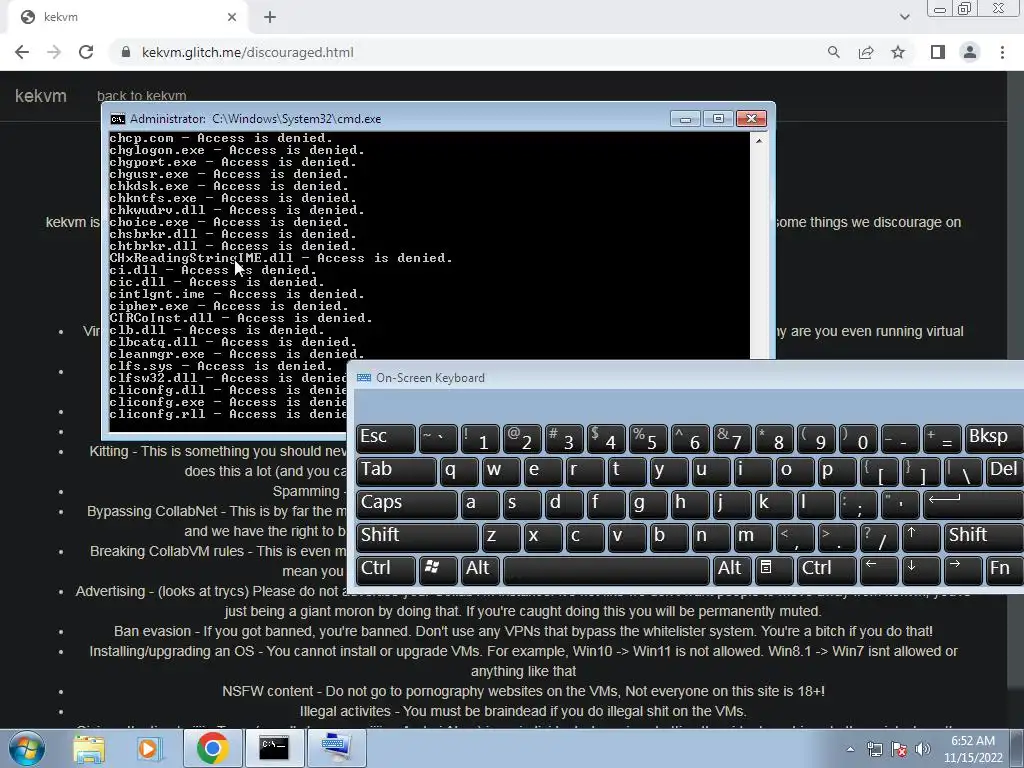Viewport: 1024px width, 768px height.
Task: Switch to cmd.exe taskbar button
Action: pyautogui.click(x=274, y=748)
